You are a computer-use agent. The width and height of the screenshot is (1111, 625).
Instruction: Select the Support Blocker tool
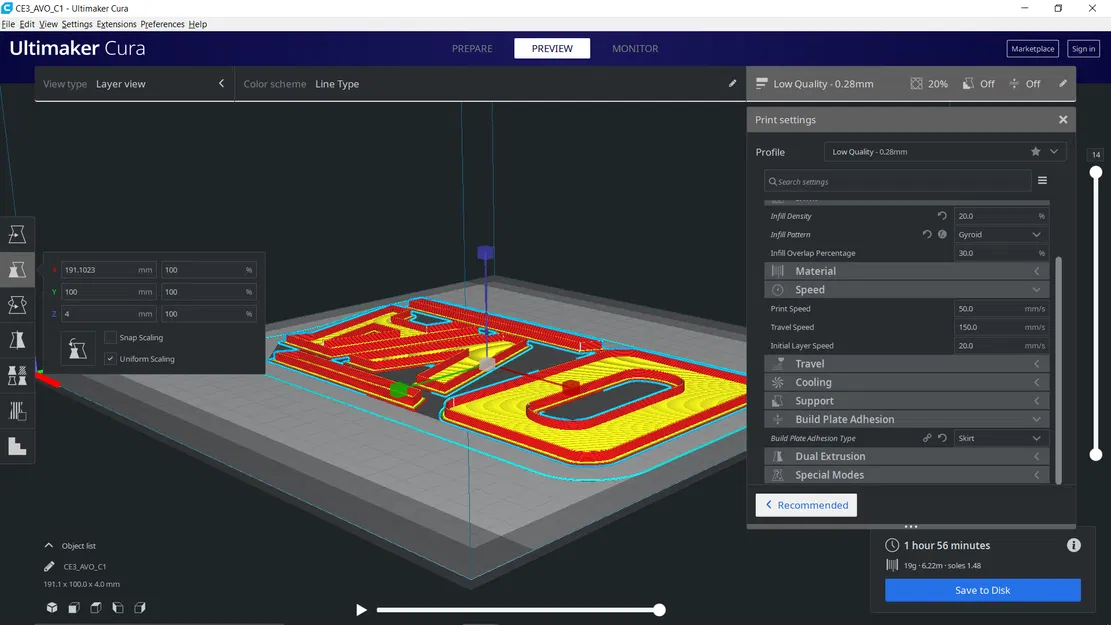tap(17, 411)
